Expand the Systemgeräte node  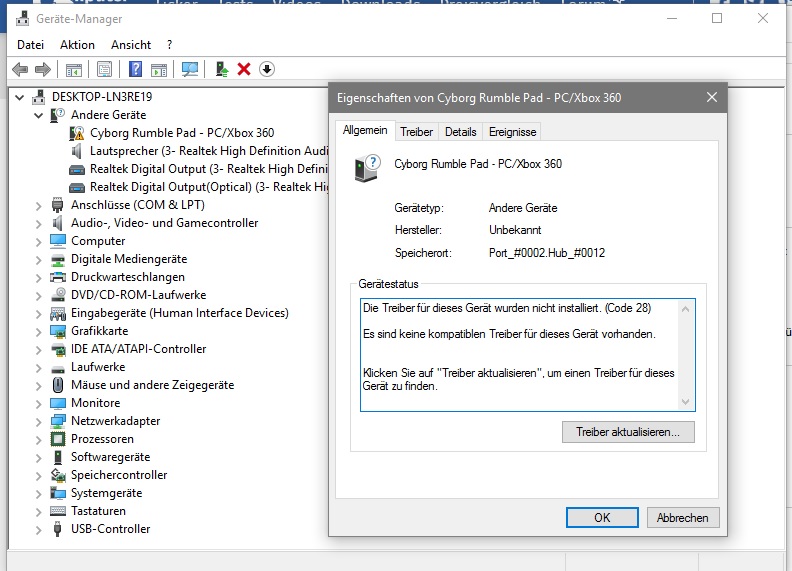[38, 494]
